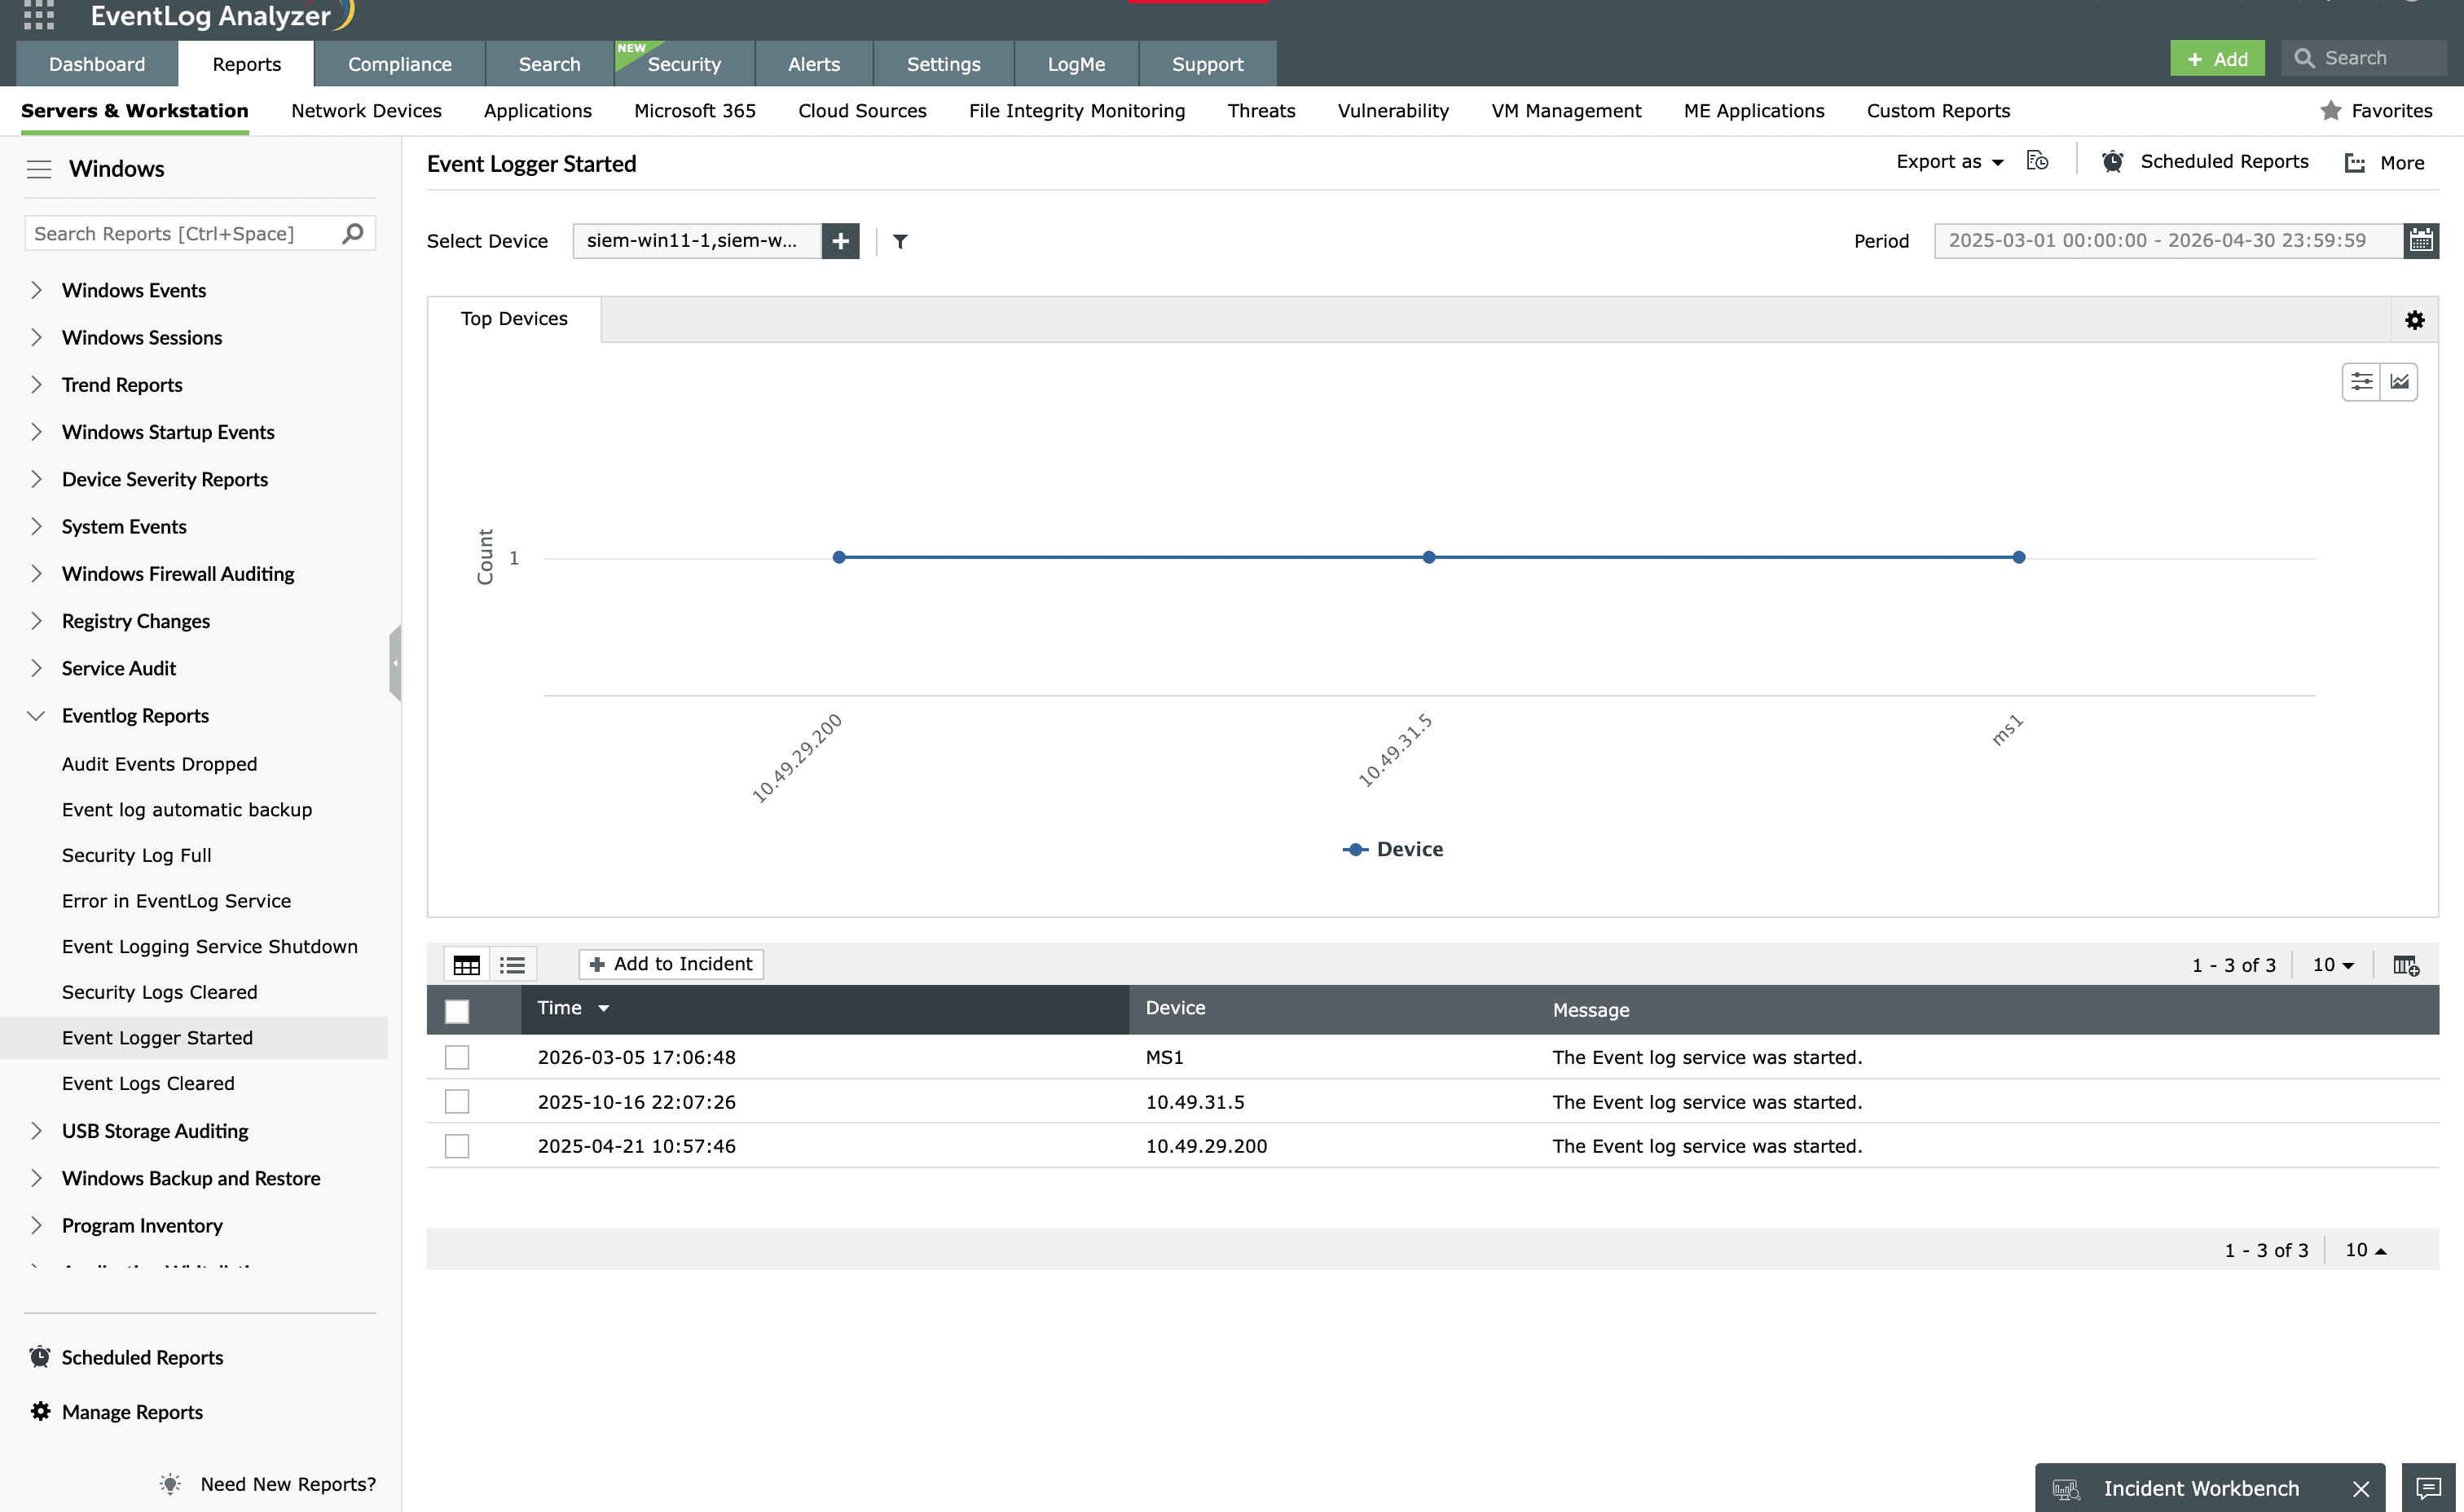Open the Alerts main tab

click(814, 64)
